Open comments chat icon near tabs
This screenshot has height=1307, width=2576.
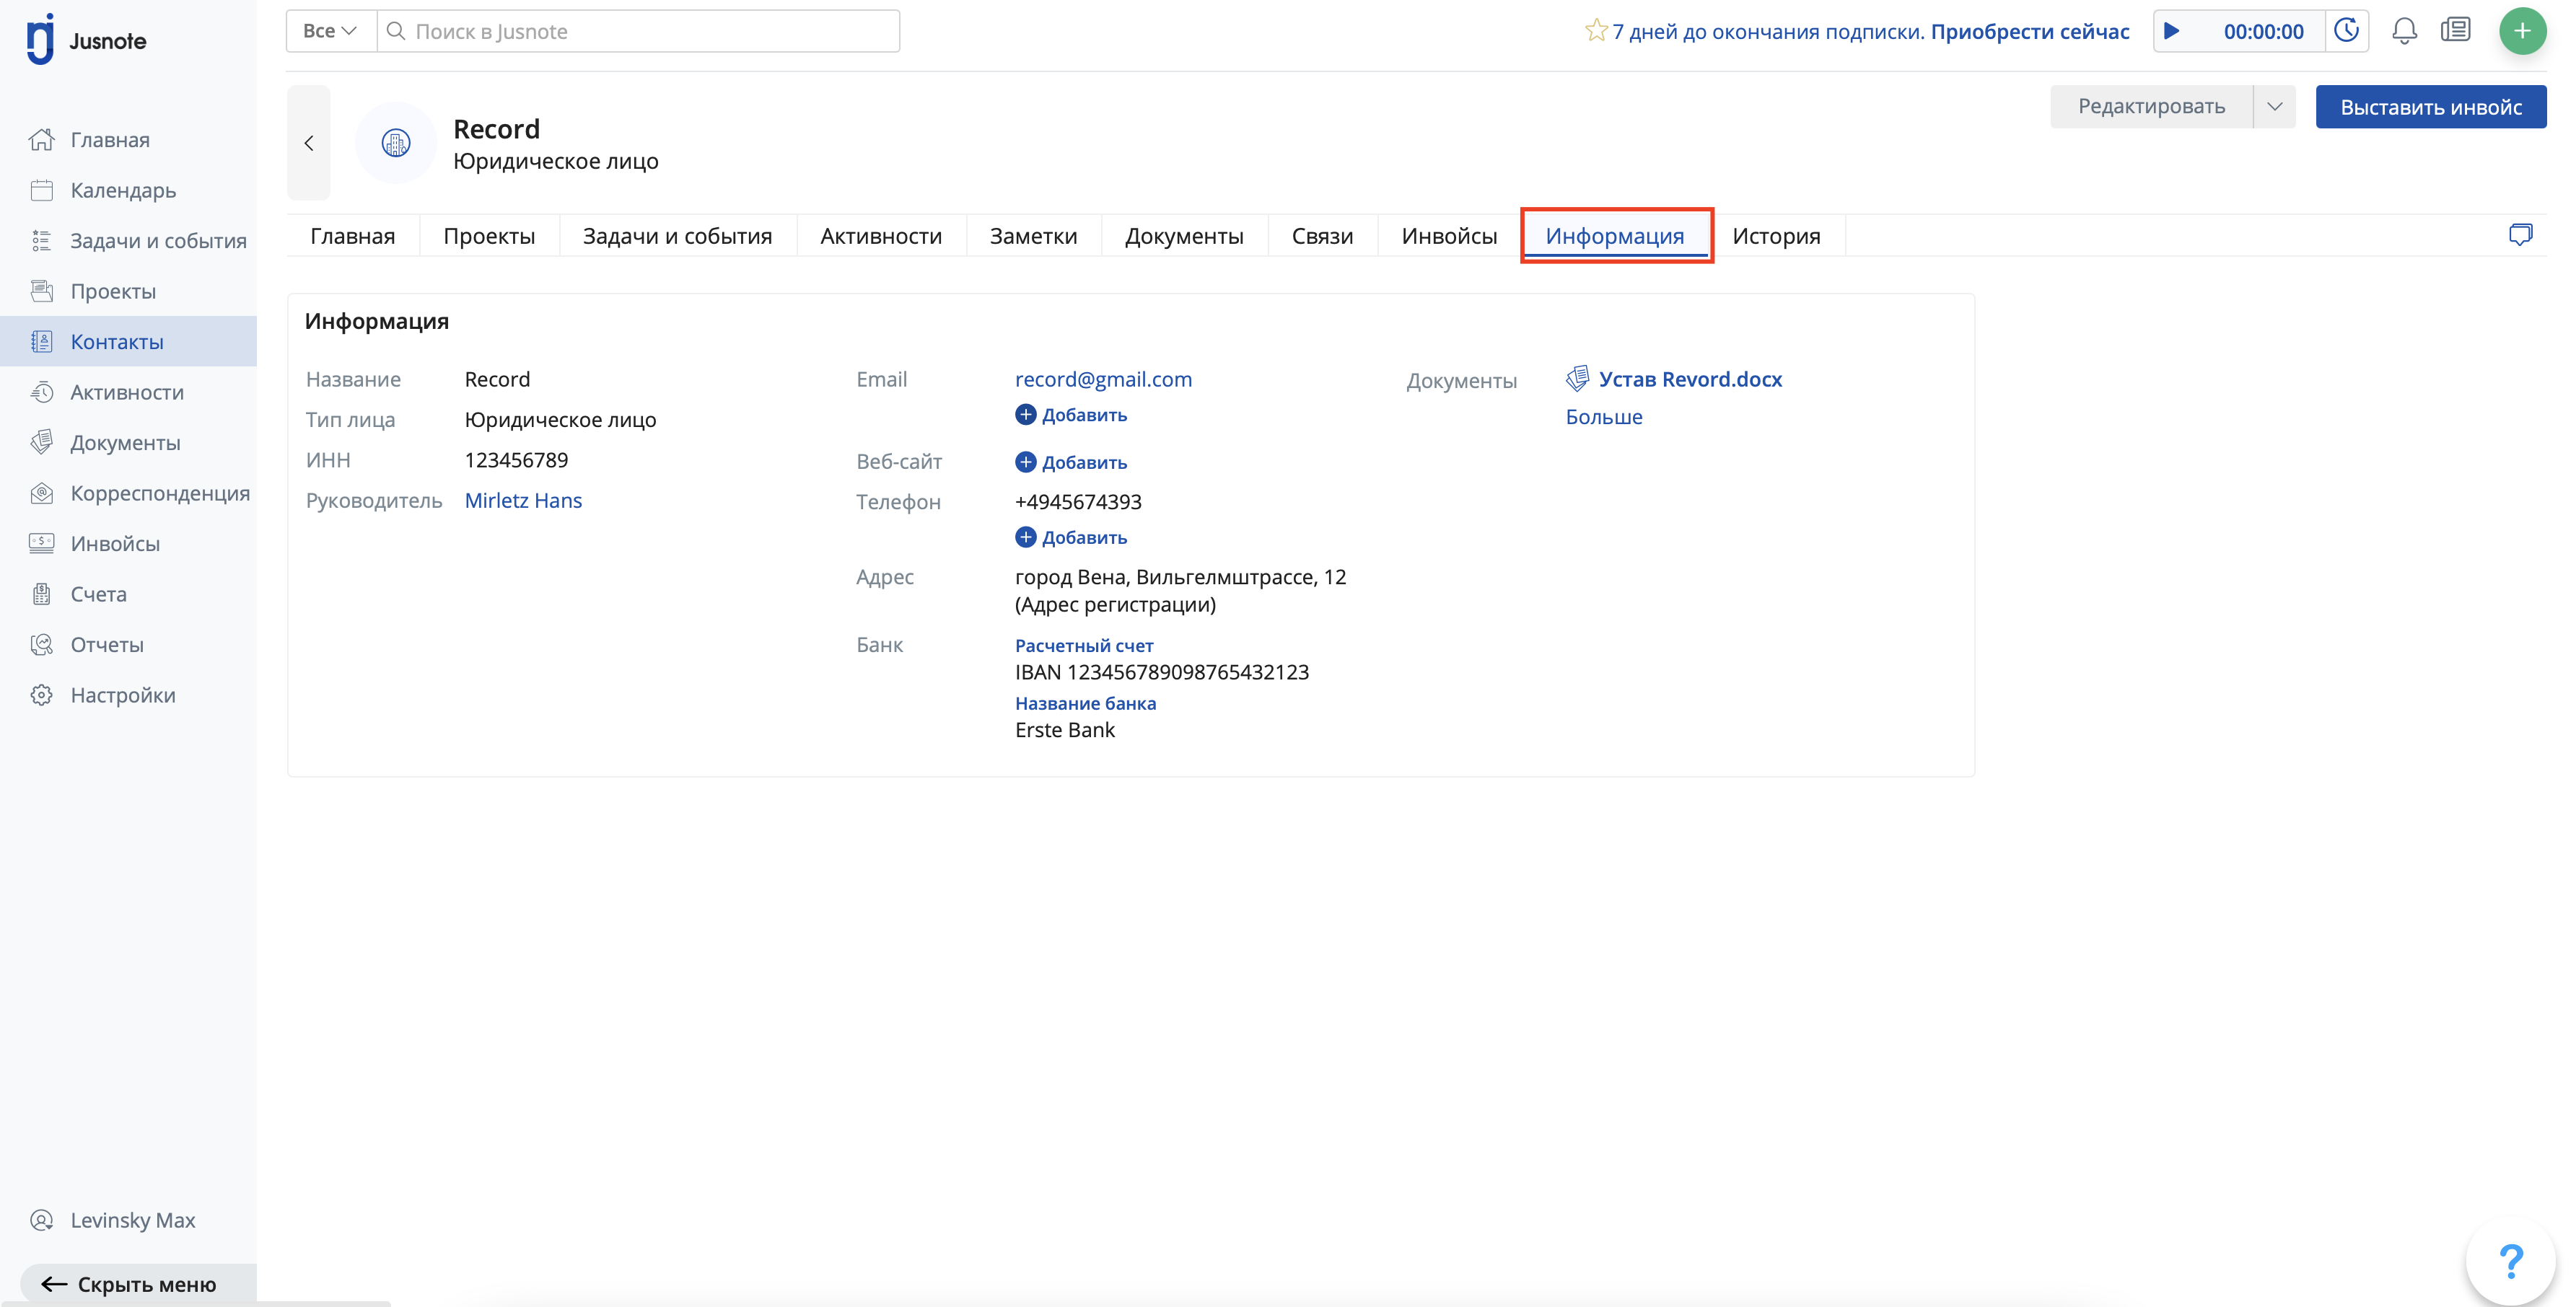[2520, 235]
